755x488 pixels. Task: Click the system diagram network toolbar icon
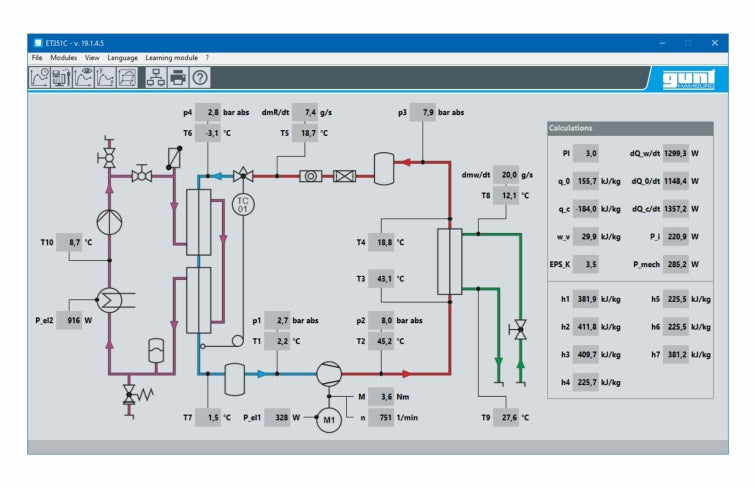156,78
